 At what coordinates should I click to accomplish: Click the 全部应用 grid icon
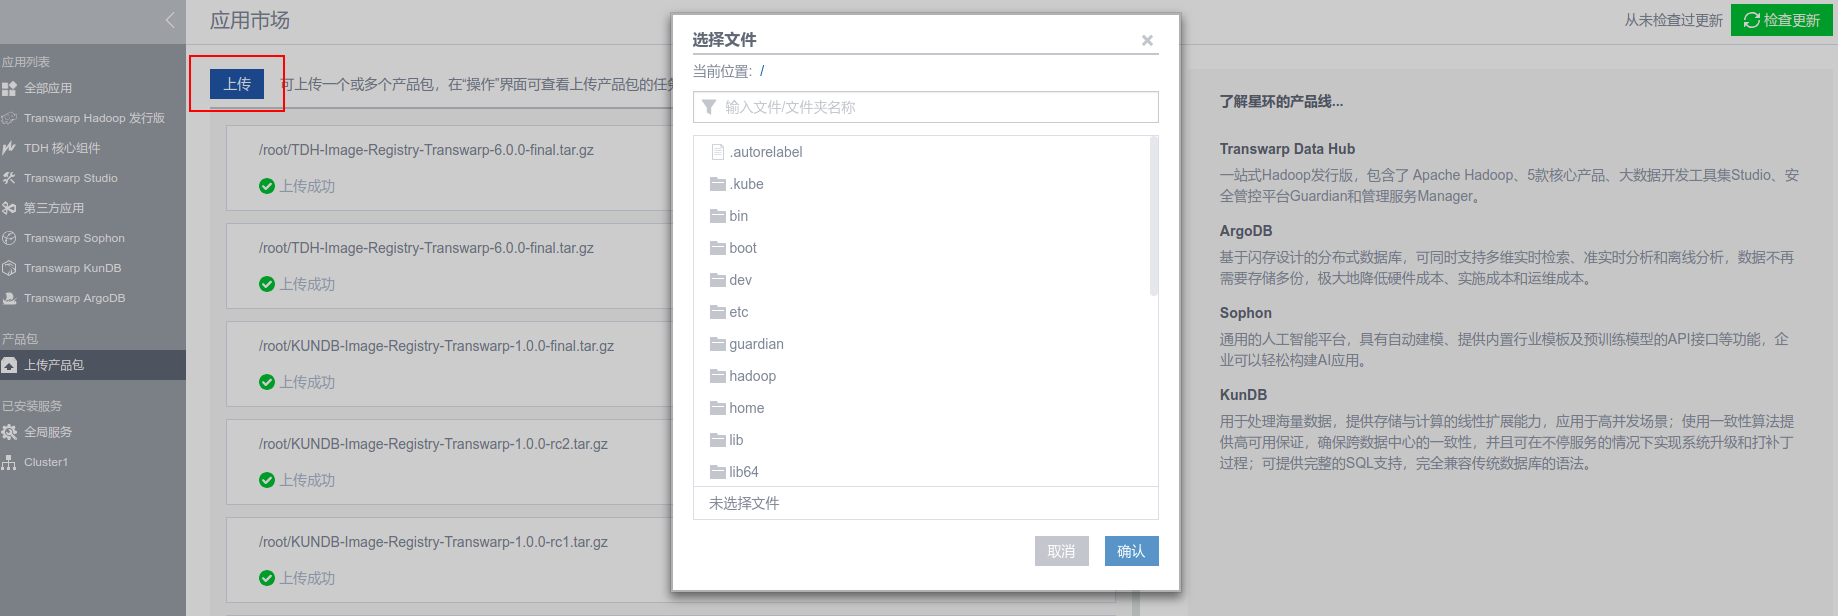pyautogui.click(x=9, y=89)
